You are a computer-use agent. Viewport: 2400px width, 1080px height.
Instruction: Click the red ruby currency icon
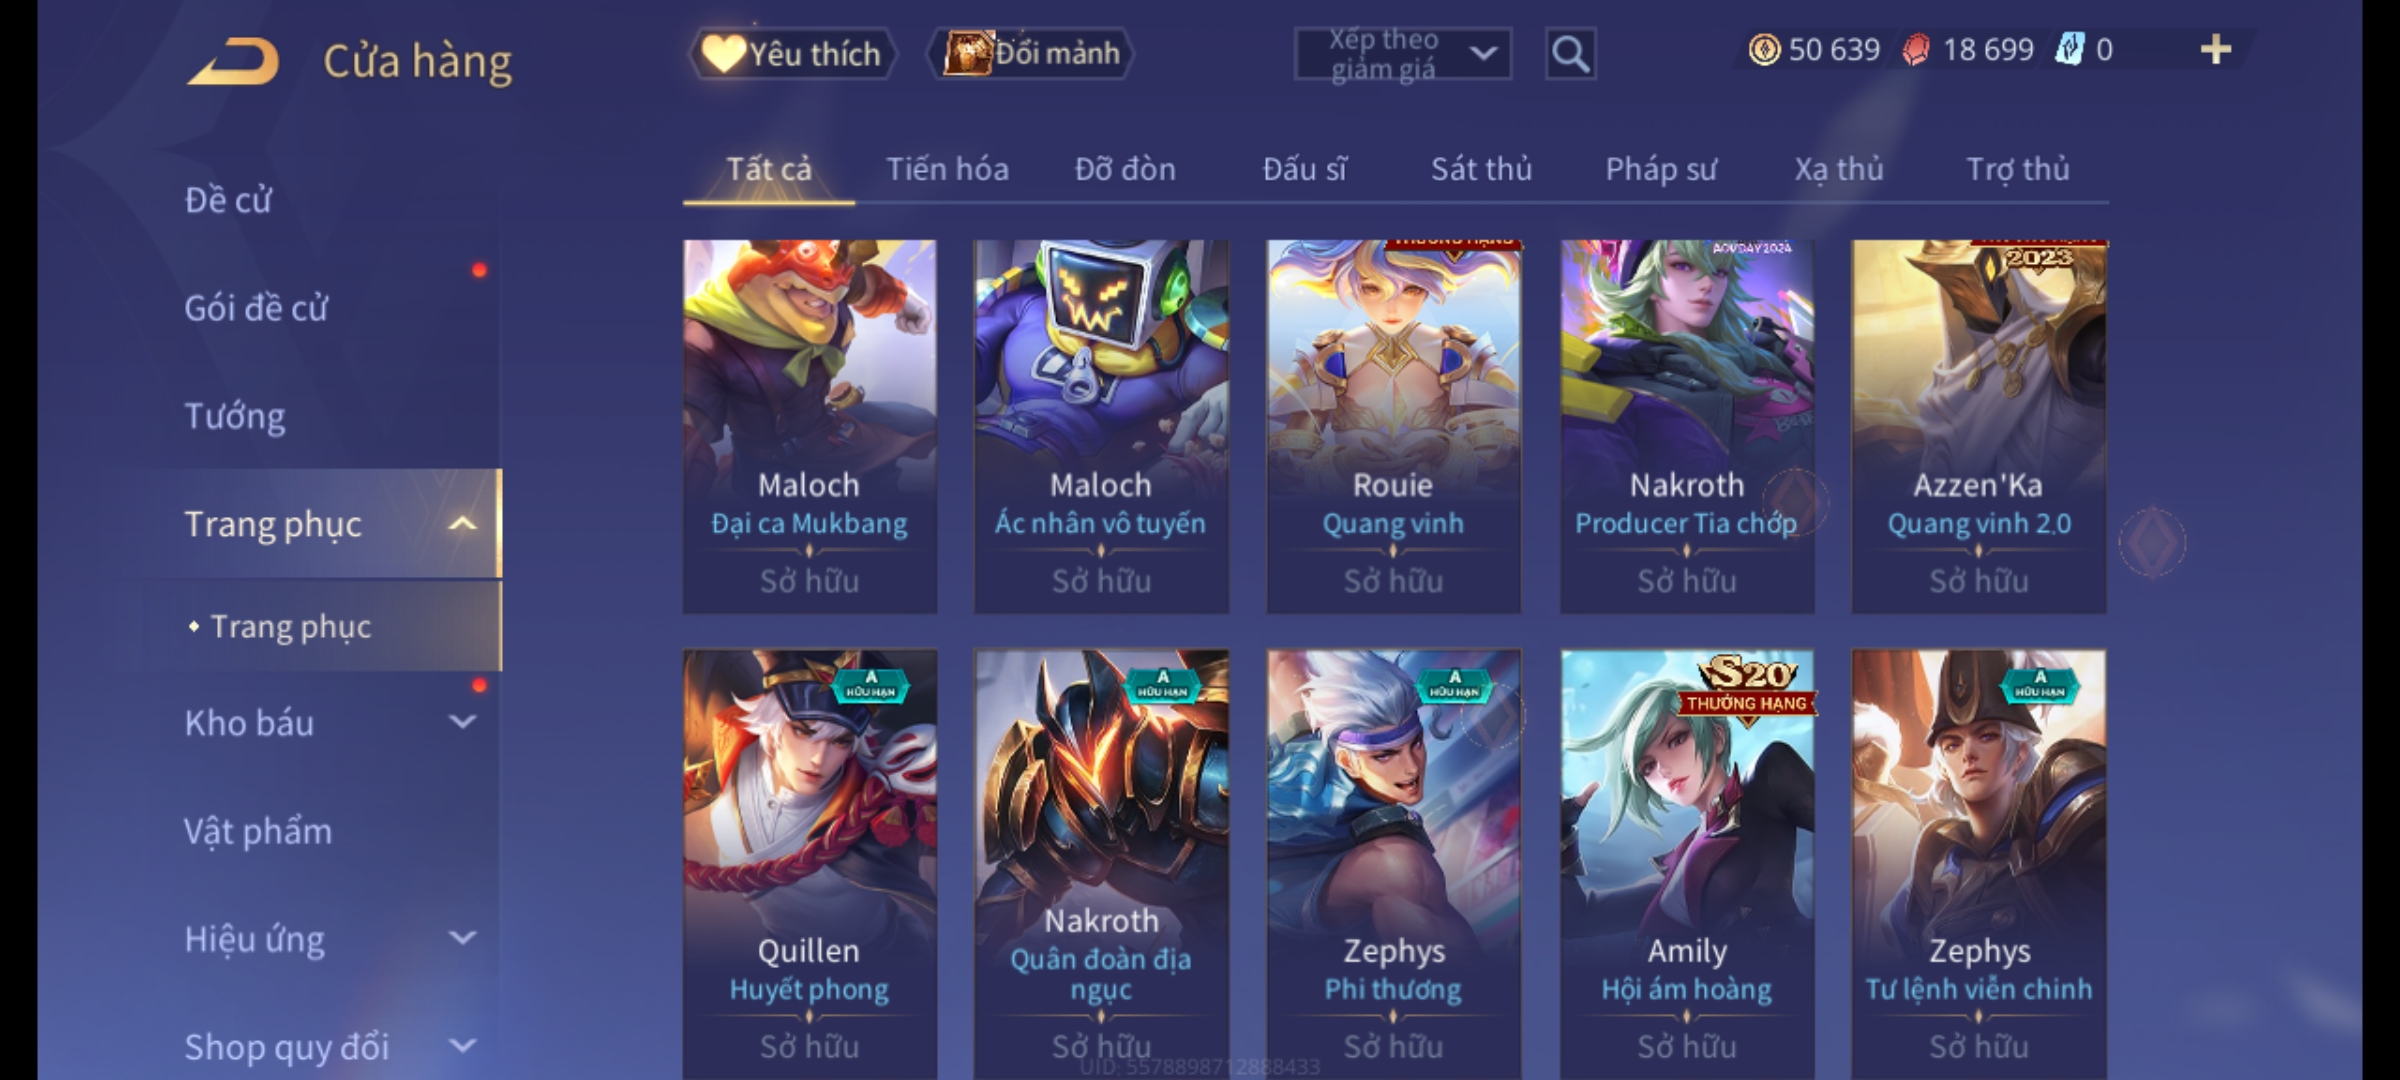1915,50
